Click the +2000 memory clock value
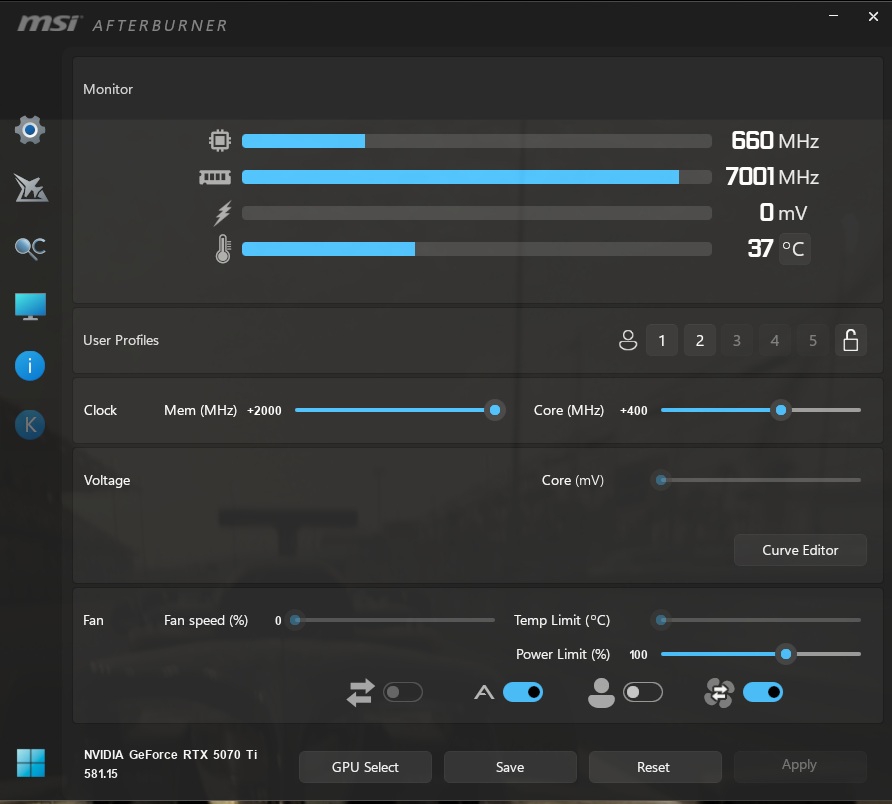Screen dimensions: 892x804 [264, 411]
